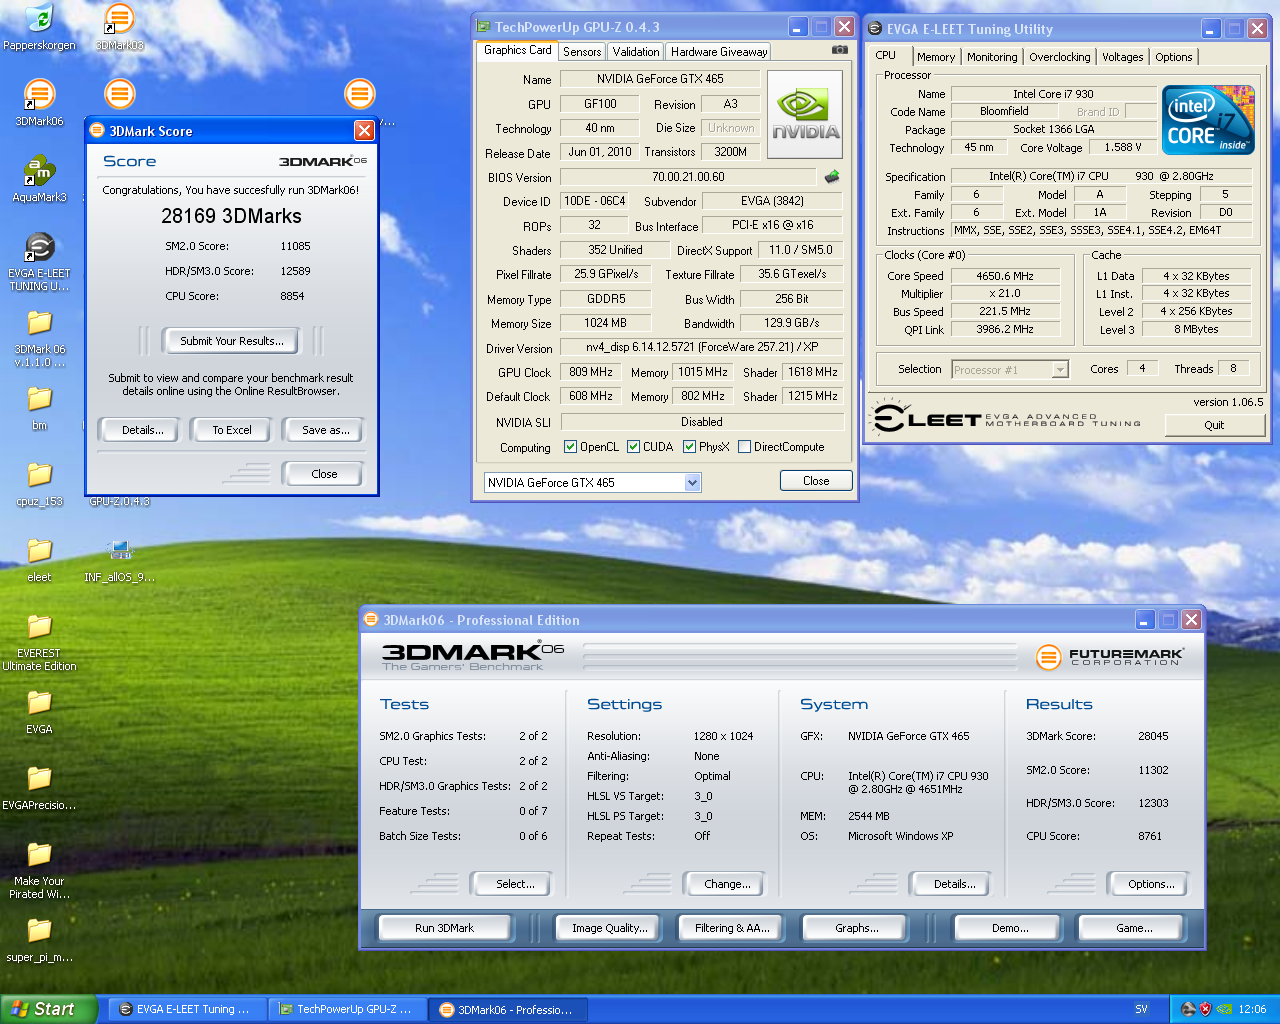This screenshot has width=1280, height=1024.
Task: Toggle the DirectCompute checkbox in GPU-Z
Action: [x=744, y=447]
